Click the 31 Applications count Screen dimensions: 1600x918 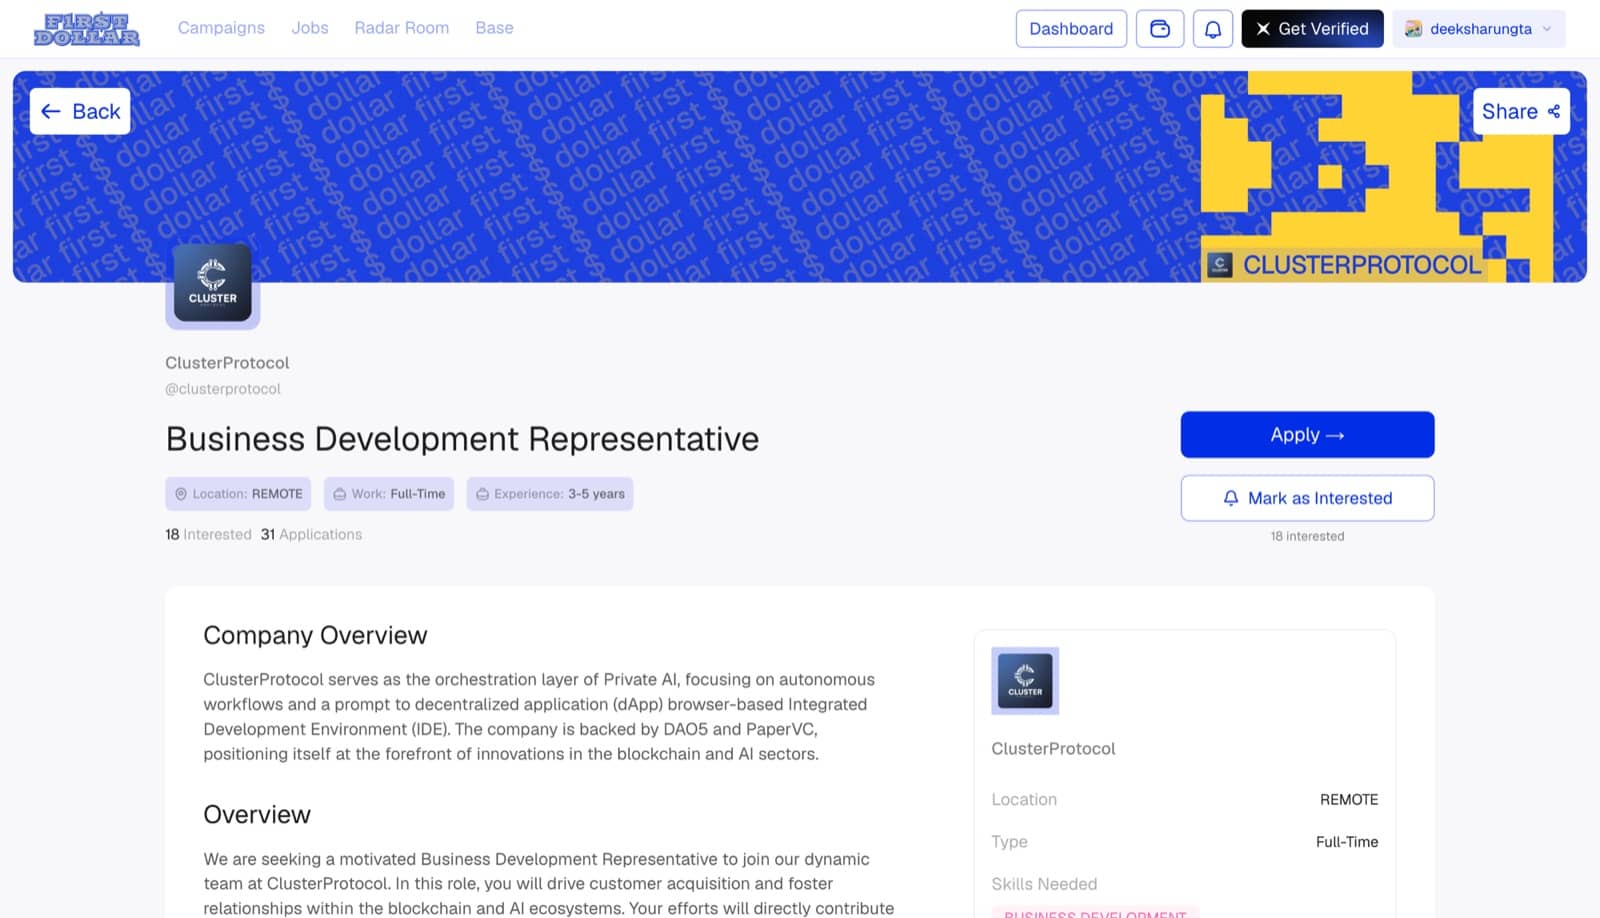[x=311, y=535]
